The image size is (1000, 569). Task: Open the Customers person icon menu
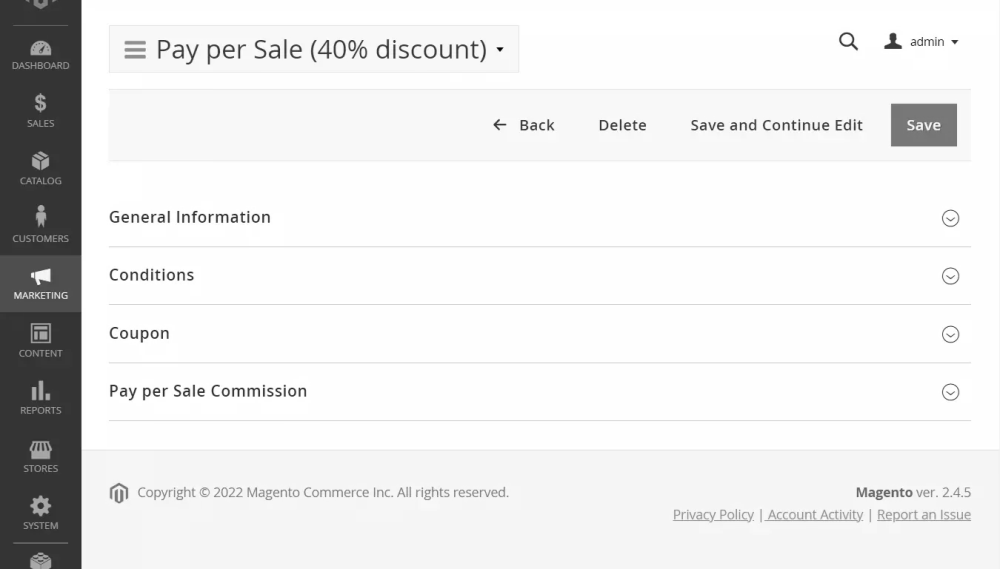(x=40, y=225)
